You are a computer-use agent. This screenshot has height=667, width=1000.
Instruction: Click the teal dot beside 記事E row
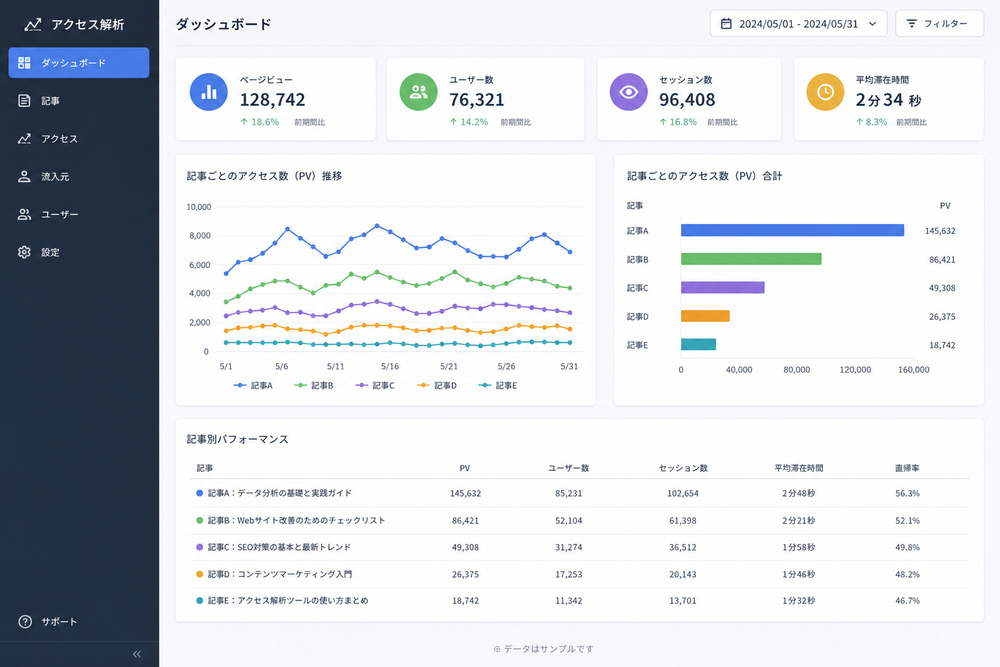coord(200,601)
